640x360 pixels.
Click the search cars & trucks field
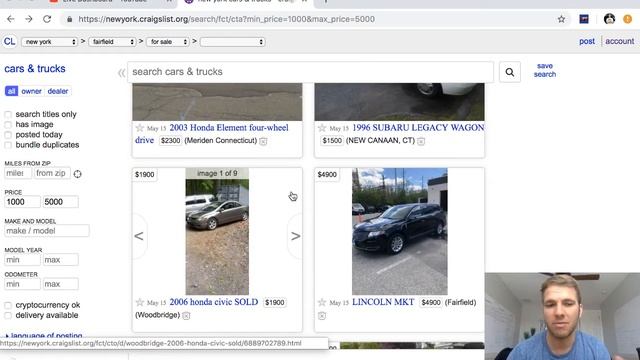(x=310, y=72)
